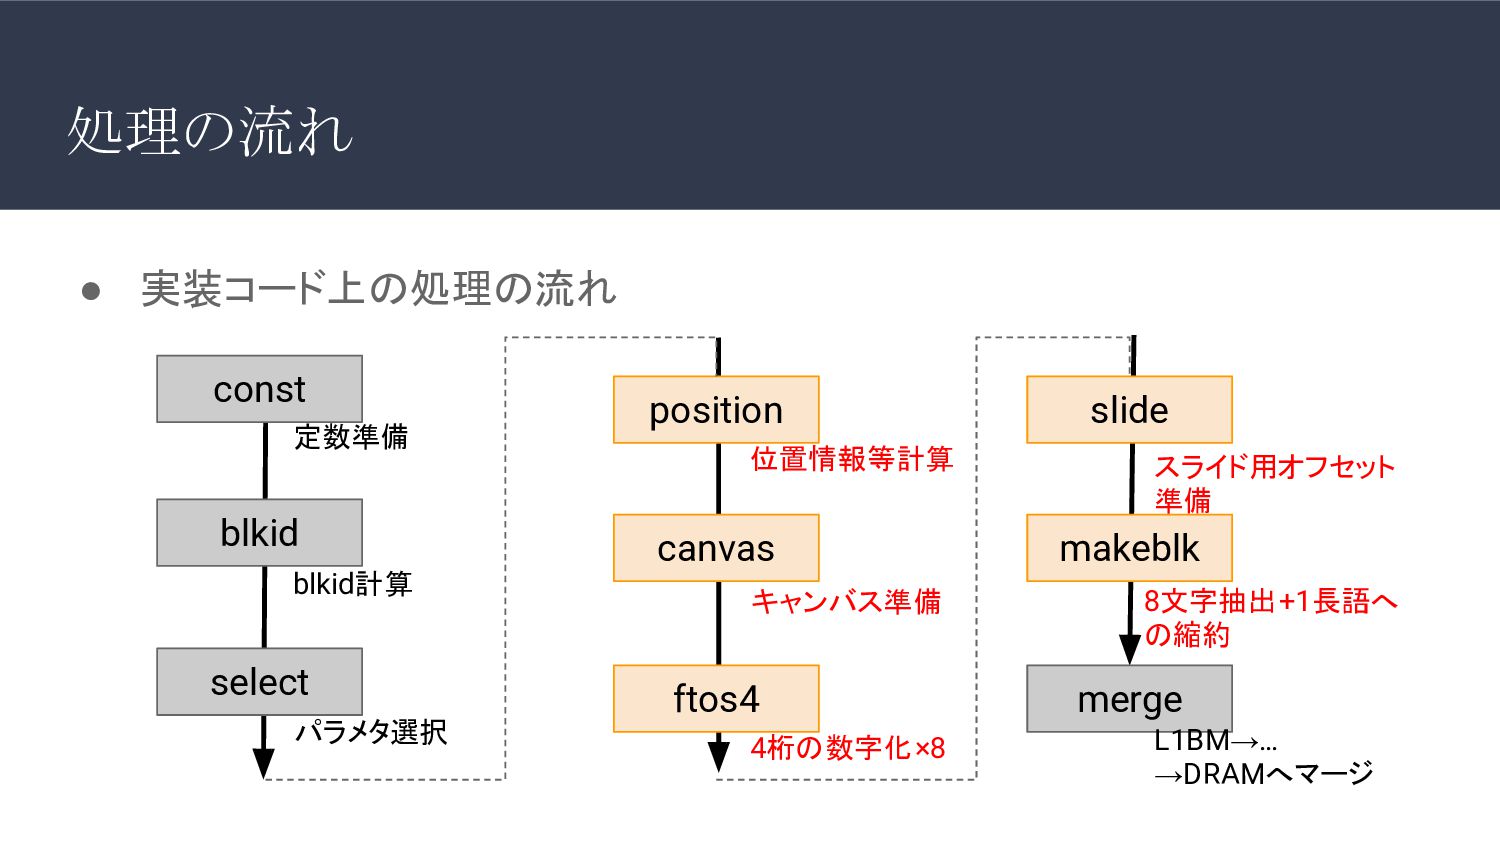Click the red 位置情報等計算 annotation

pyautogui.click(x=852, y=459)
